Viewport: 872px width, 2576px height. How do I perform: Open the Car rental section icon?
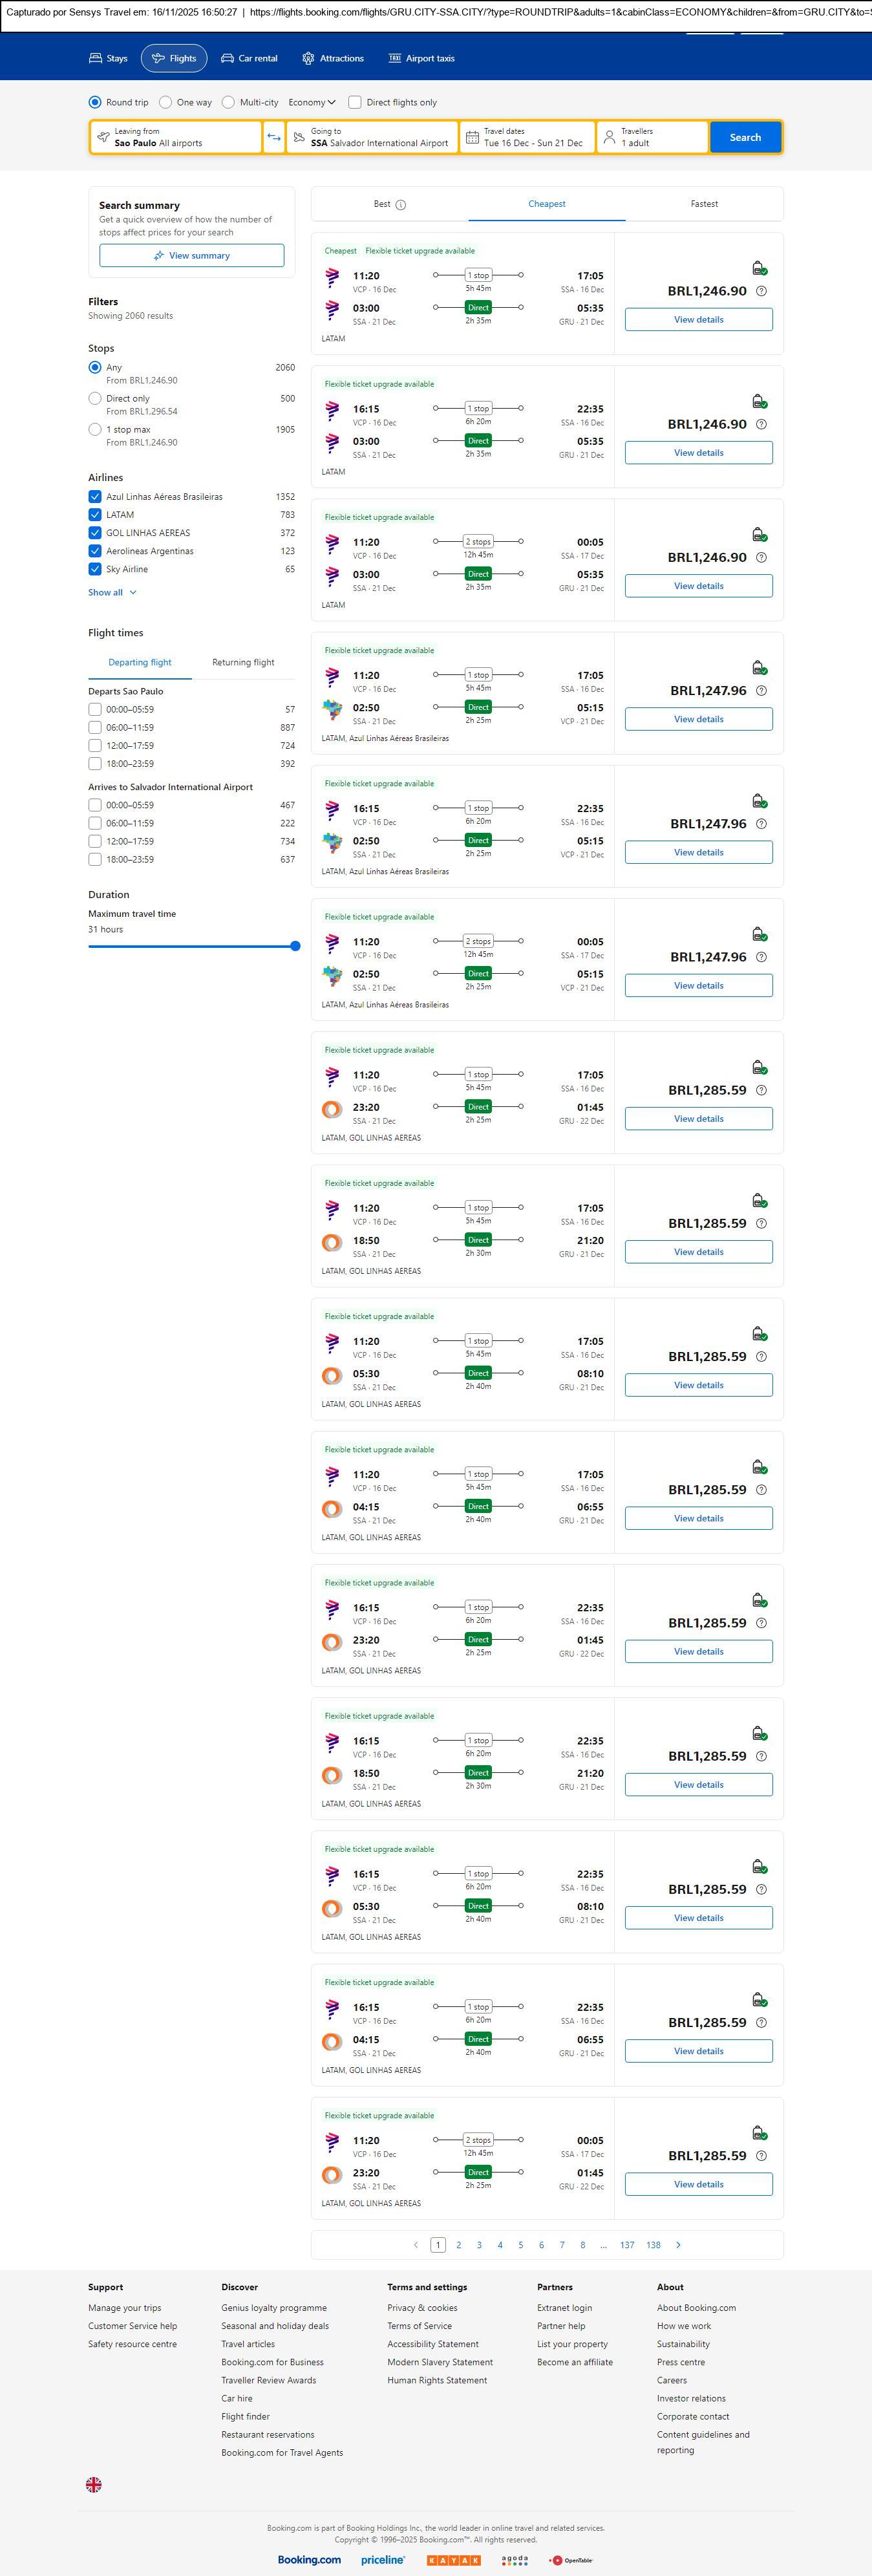(x=228, y=59)
